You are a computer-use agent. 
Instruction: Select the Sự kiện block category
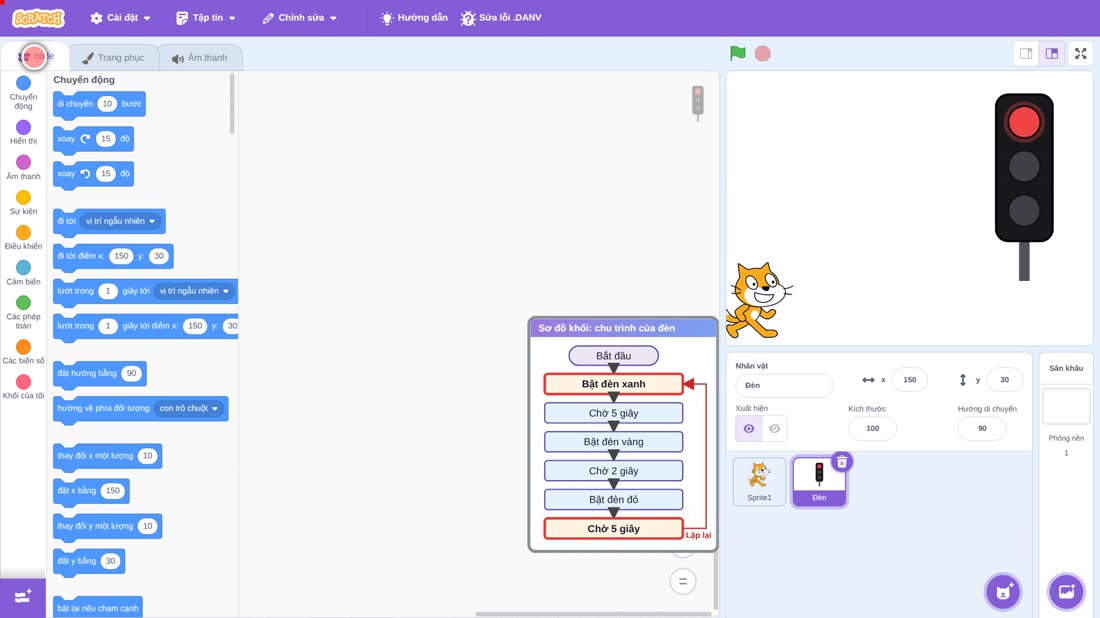23,203
